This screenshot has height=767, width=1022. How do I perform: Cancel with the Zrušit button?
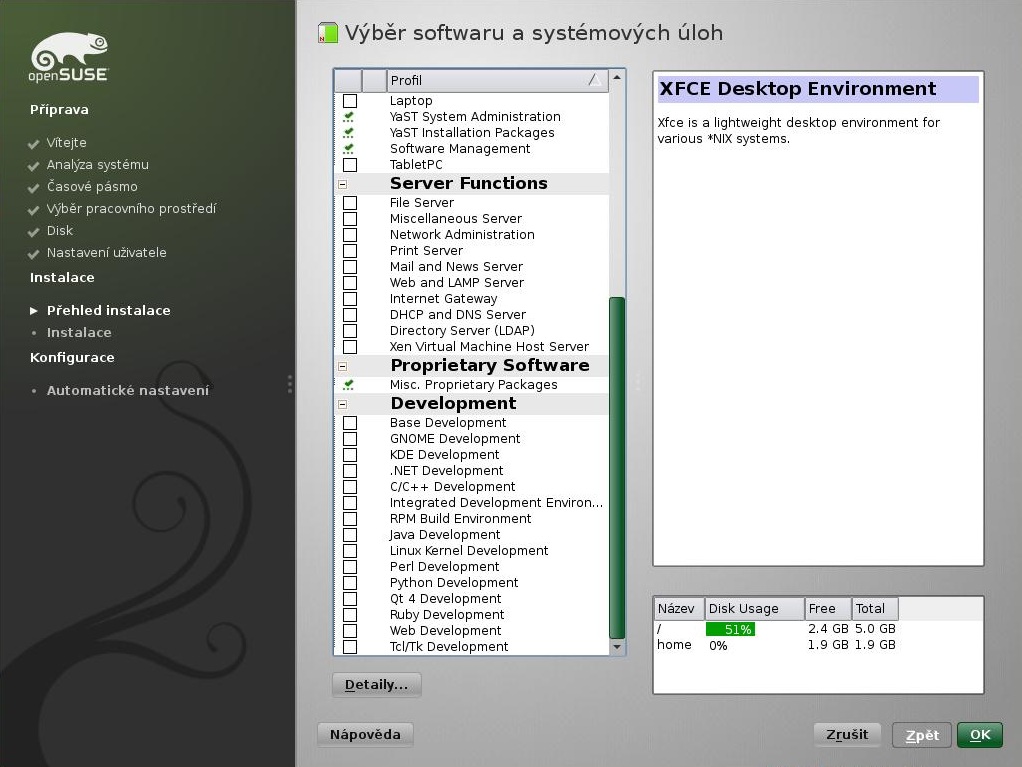tap(847, 734)
